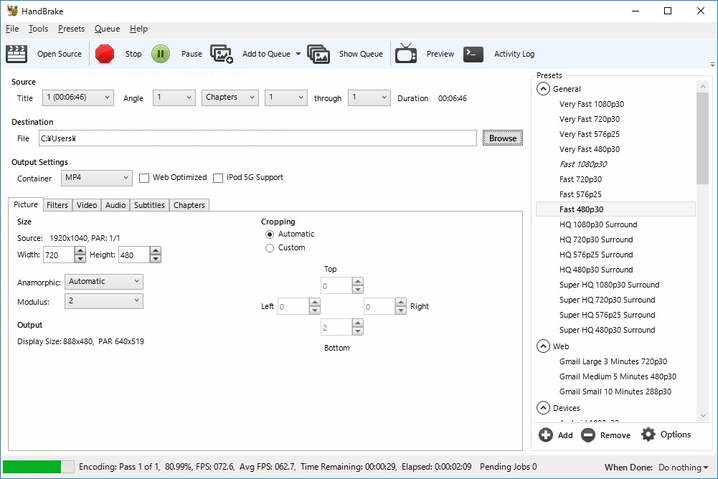The width and height of the screenshot is (718, 479).
Task: Switch to the Audio tab
Action: coord(115,205)
